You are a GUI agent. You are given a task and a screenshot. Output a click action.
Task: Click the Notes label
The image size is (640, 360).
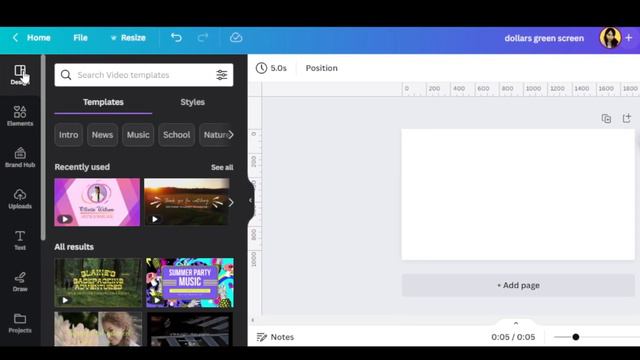[282, 337]
